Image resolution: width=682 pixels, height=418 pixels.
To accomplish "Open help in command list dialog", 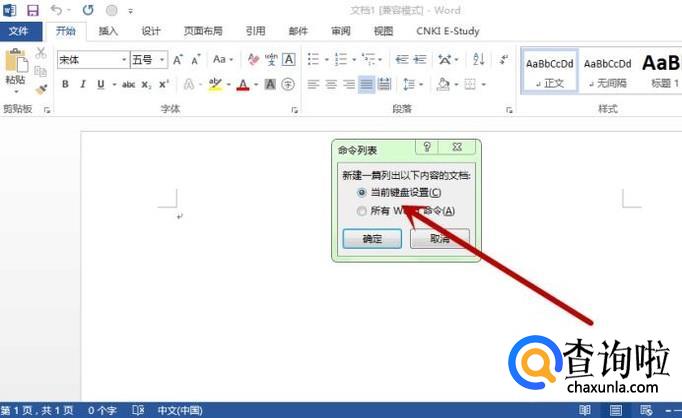I will pyautogui.click(x=427, y=147).
